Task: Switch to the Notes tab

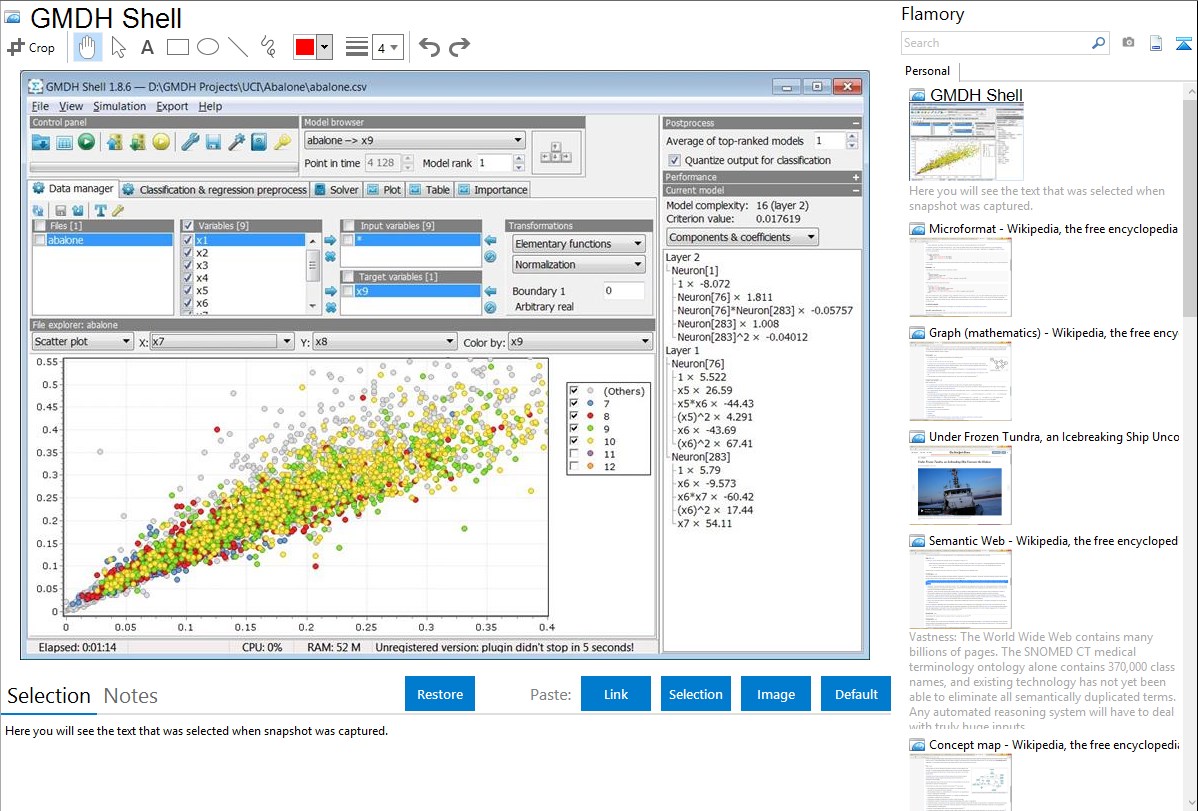Action: click(x=131, y=696)
